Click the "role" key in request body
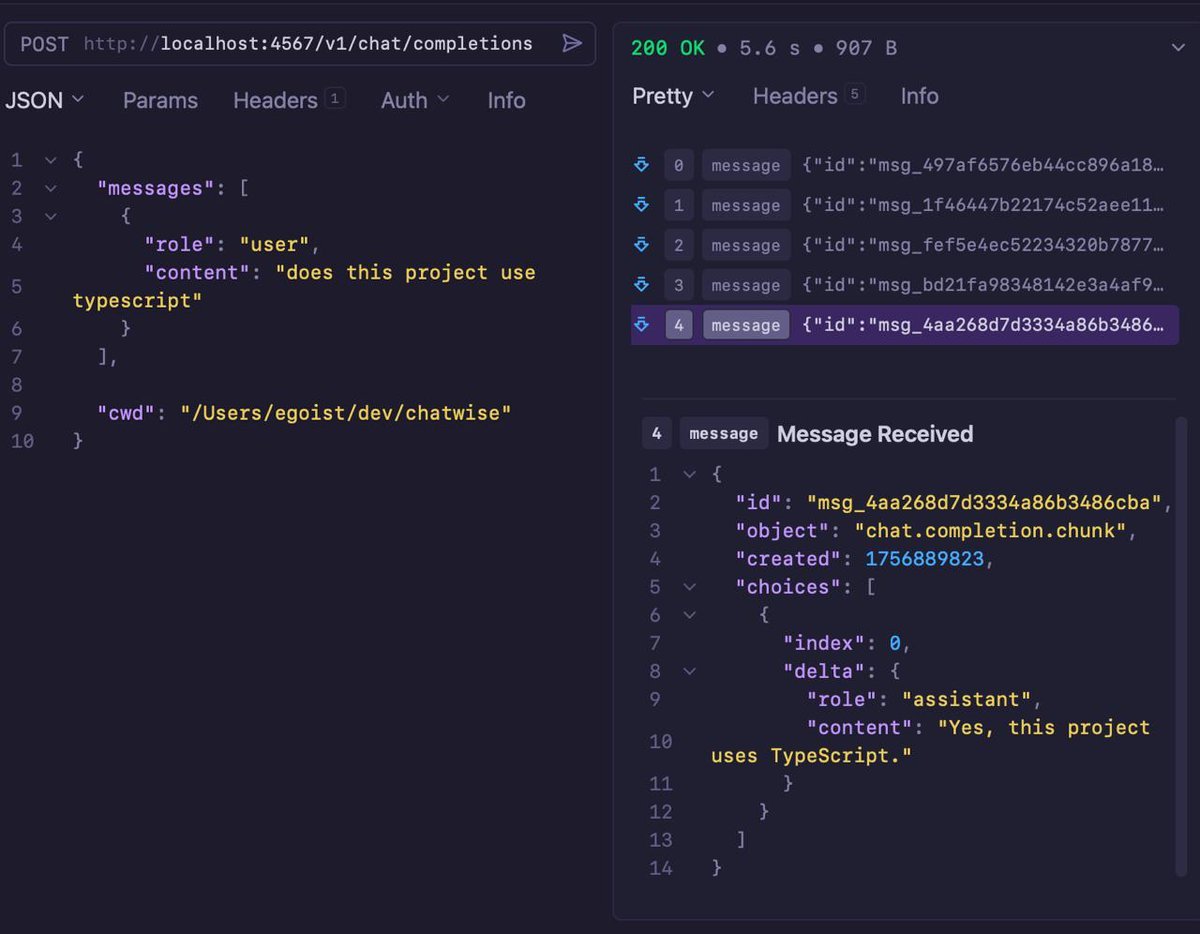 pos(179,244)
